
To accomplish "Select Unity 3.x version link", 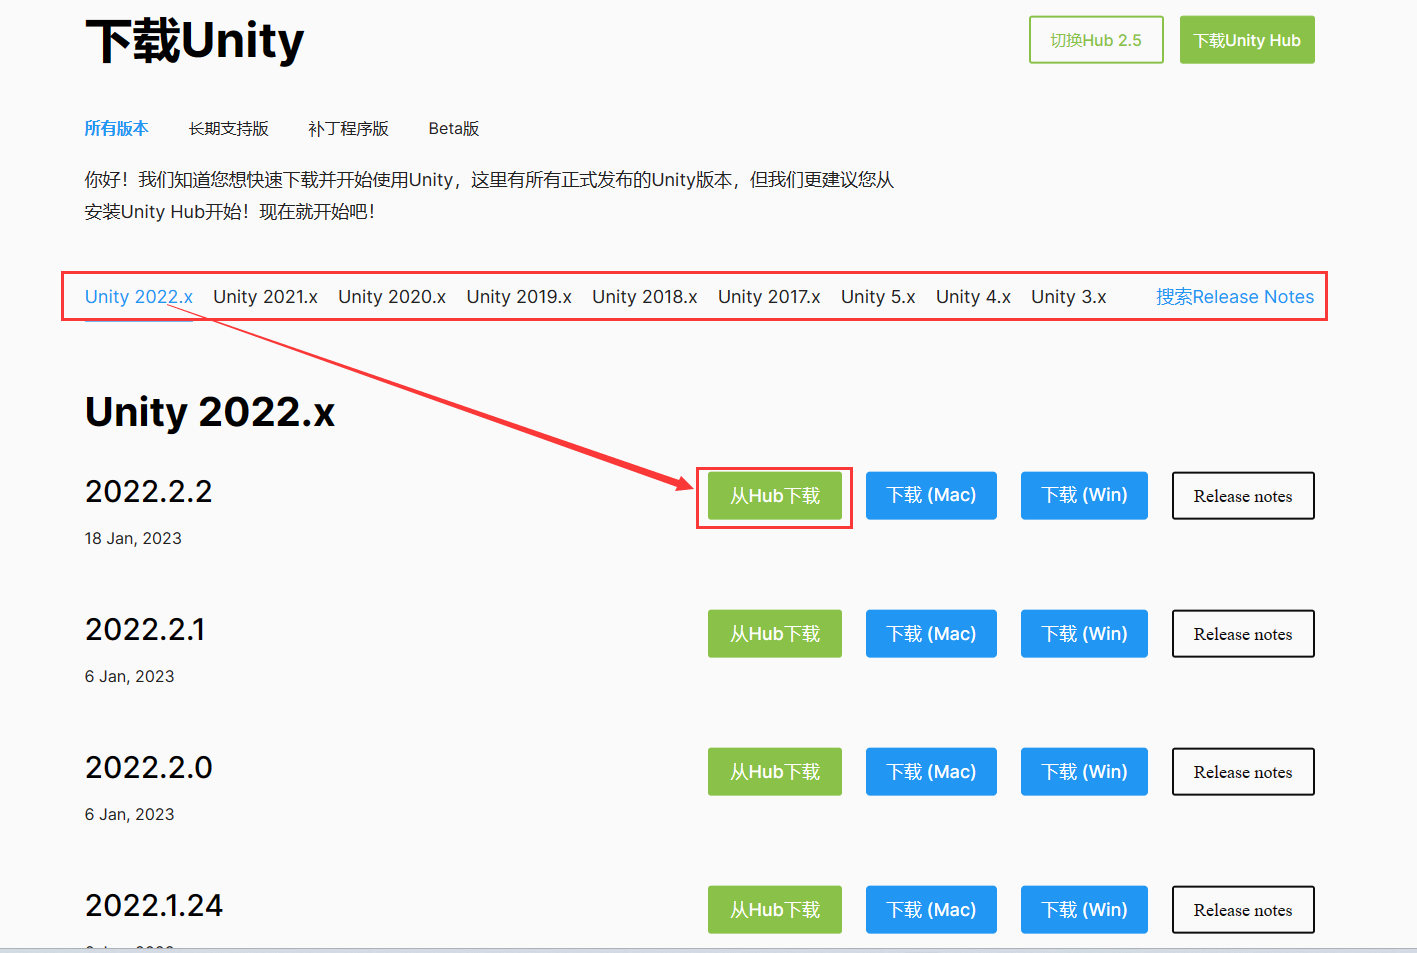I will click(x=1067, y=296).
